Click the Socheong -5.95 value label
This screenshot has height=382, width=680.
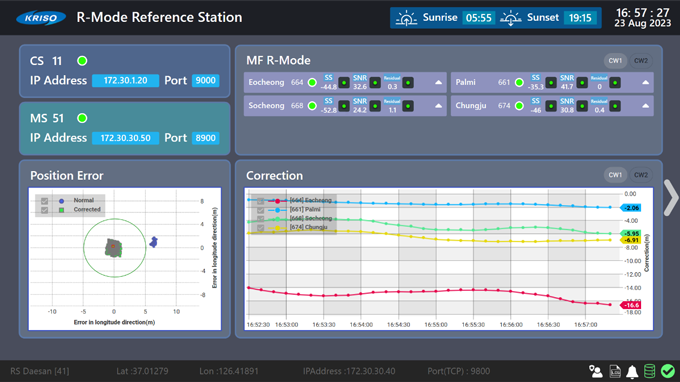631,234
